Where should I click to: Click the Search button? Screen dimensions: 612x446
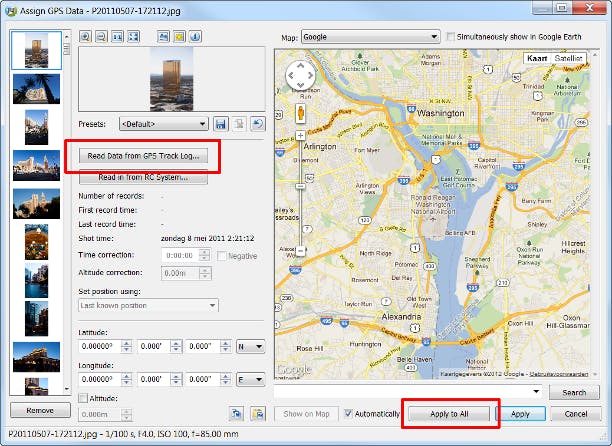coord(574,393)
